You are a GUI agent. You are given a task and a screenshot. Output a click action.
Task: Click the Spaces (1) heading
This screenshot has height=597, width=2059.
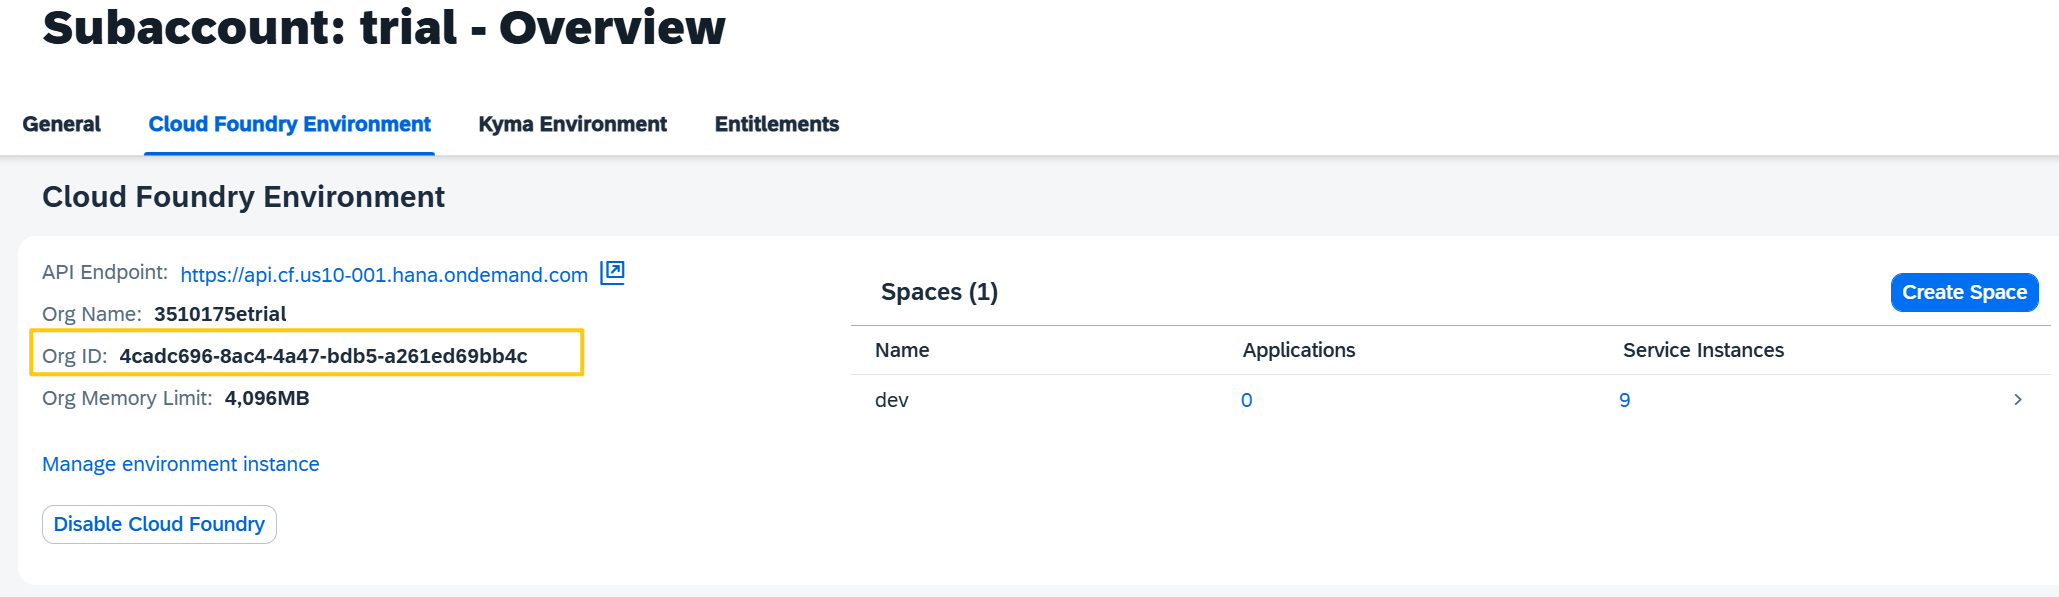pos(939,292)
